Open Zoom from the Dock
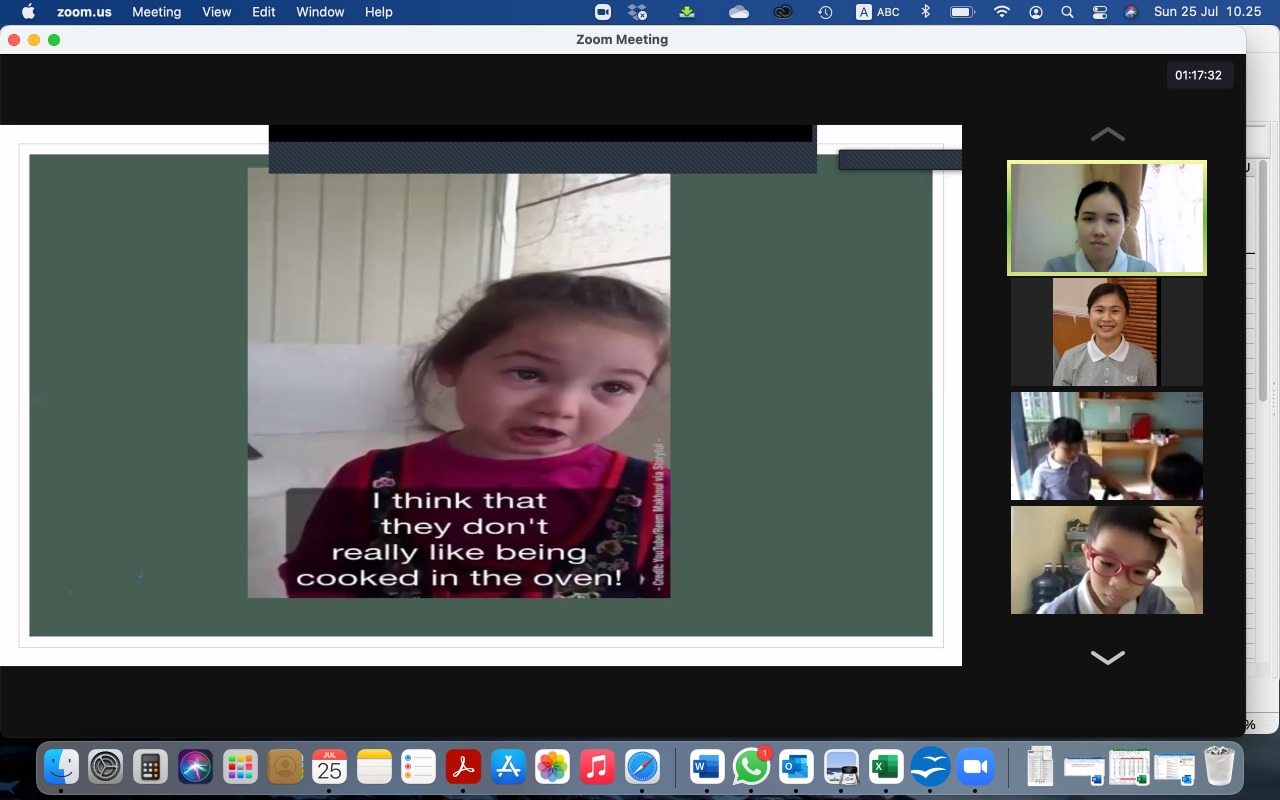Image resolution: width=1280 pixels, height=800 pixels. [x=975, y=767]
